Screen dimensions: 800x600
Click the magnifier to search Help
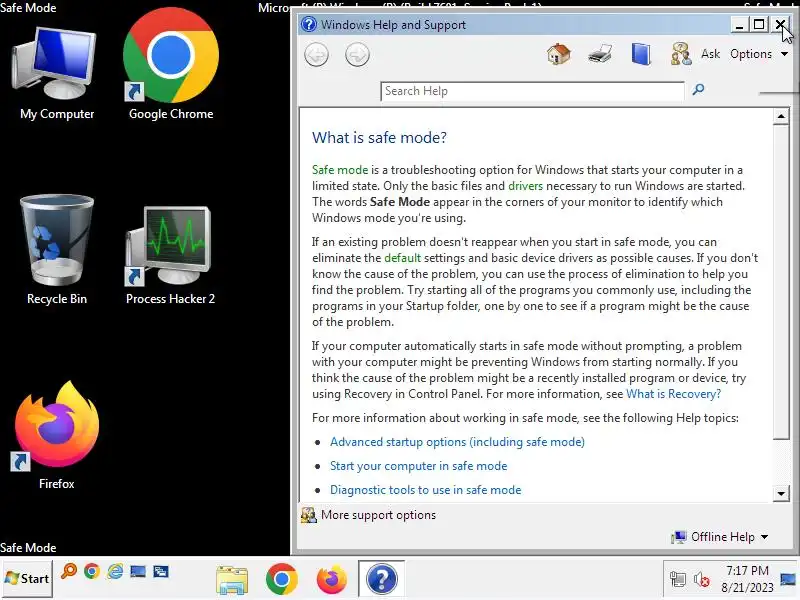point(698,90)
